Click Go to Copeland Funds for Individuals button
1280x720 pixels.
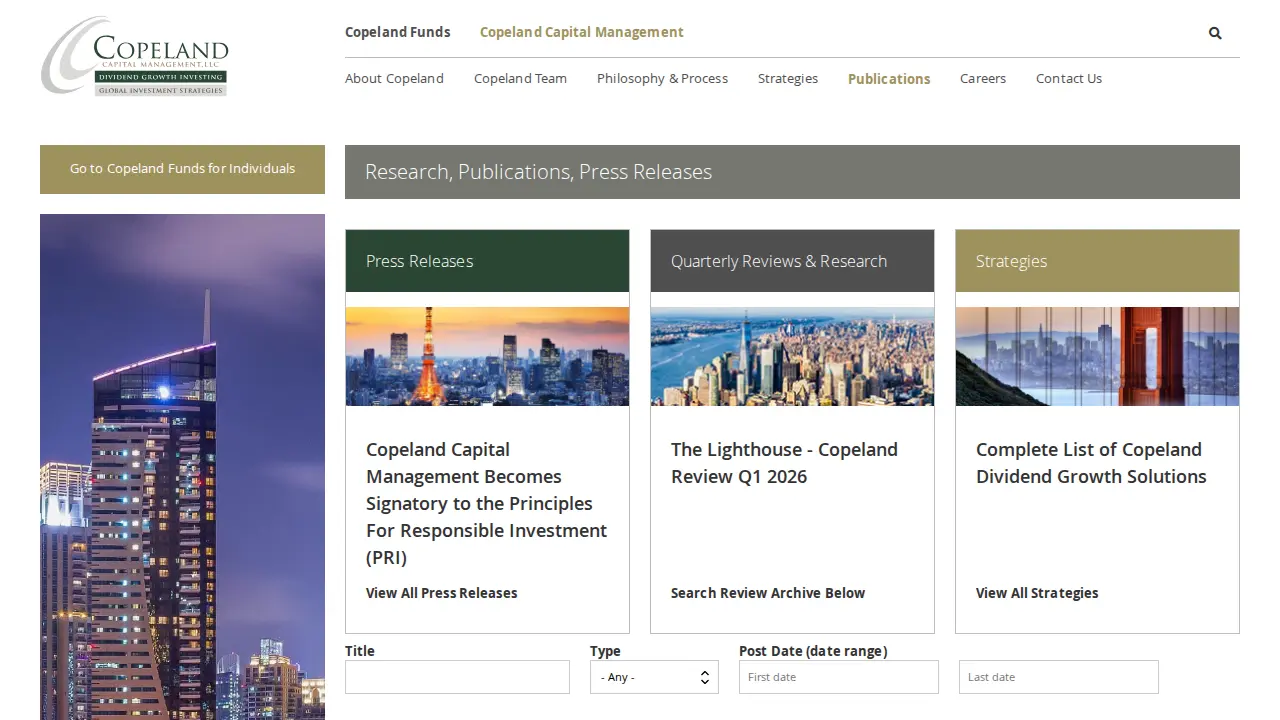click(x=182, y=169)
